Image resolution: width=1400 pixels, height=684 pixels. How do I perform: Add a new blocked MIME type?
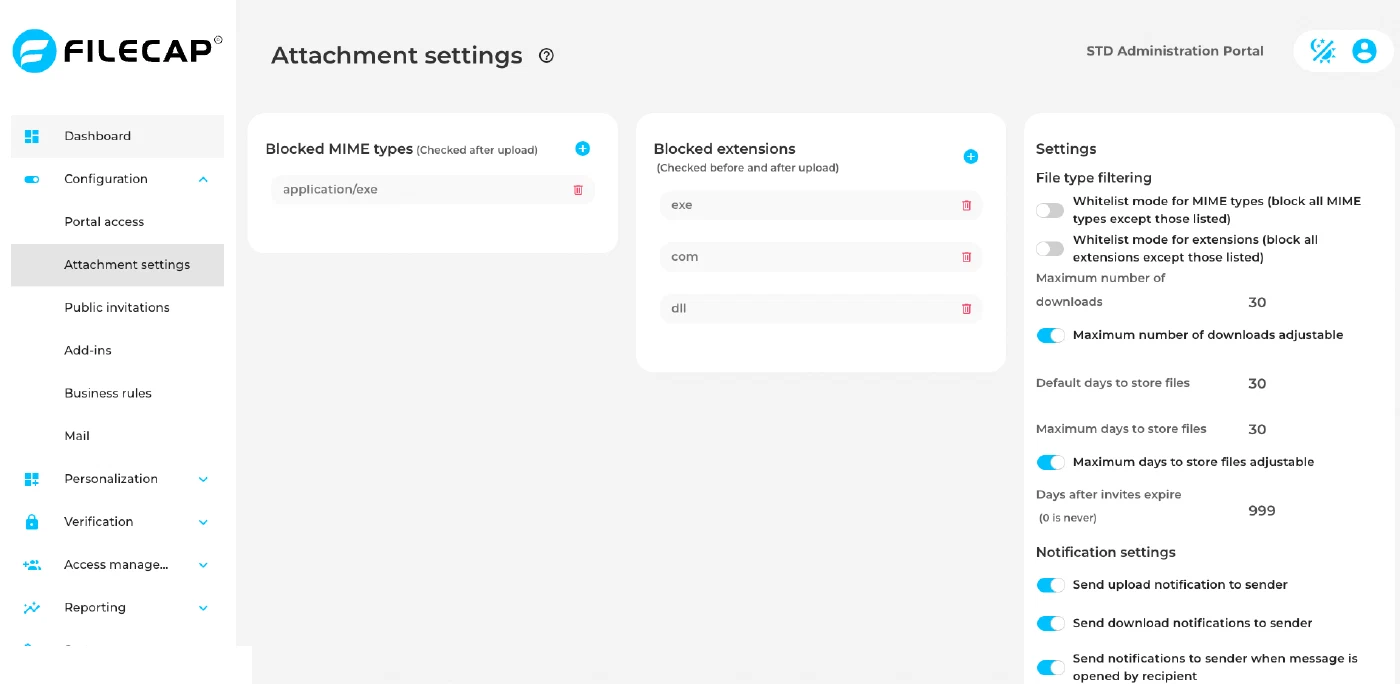(x=583, y=149)
